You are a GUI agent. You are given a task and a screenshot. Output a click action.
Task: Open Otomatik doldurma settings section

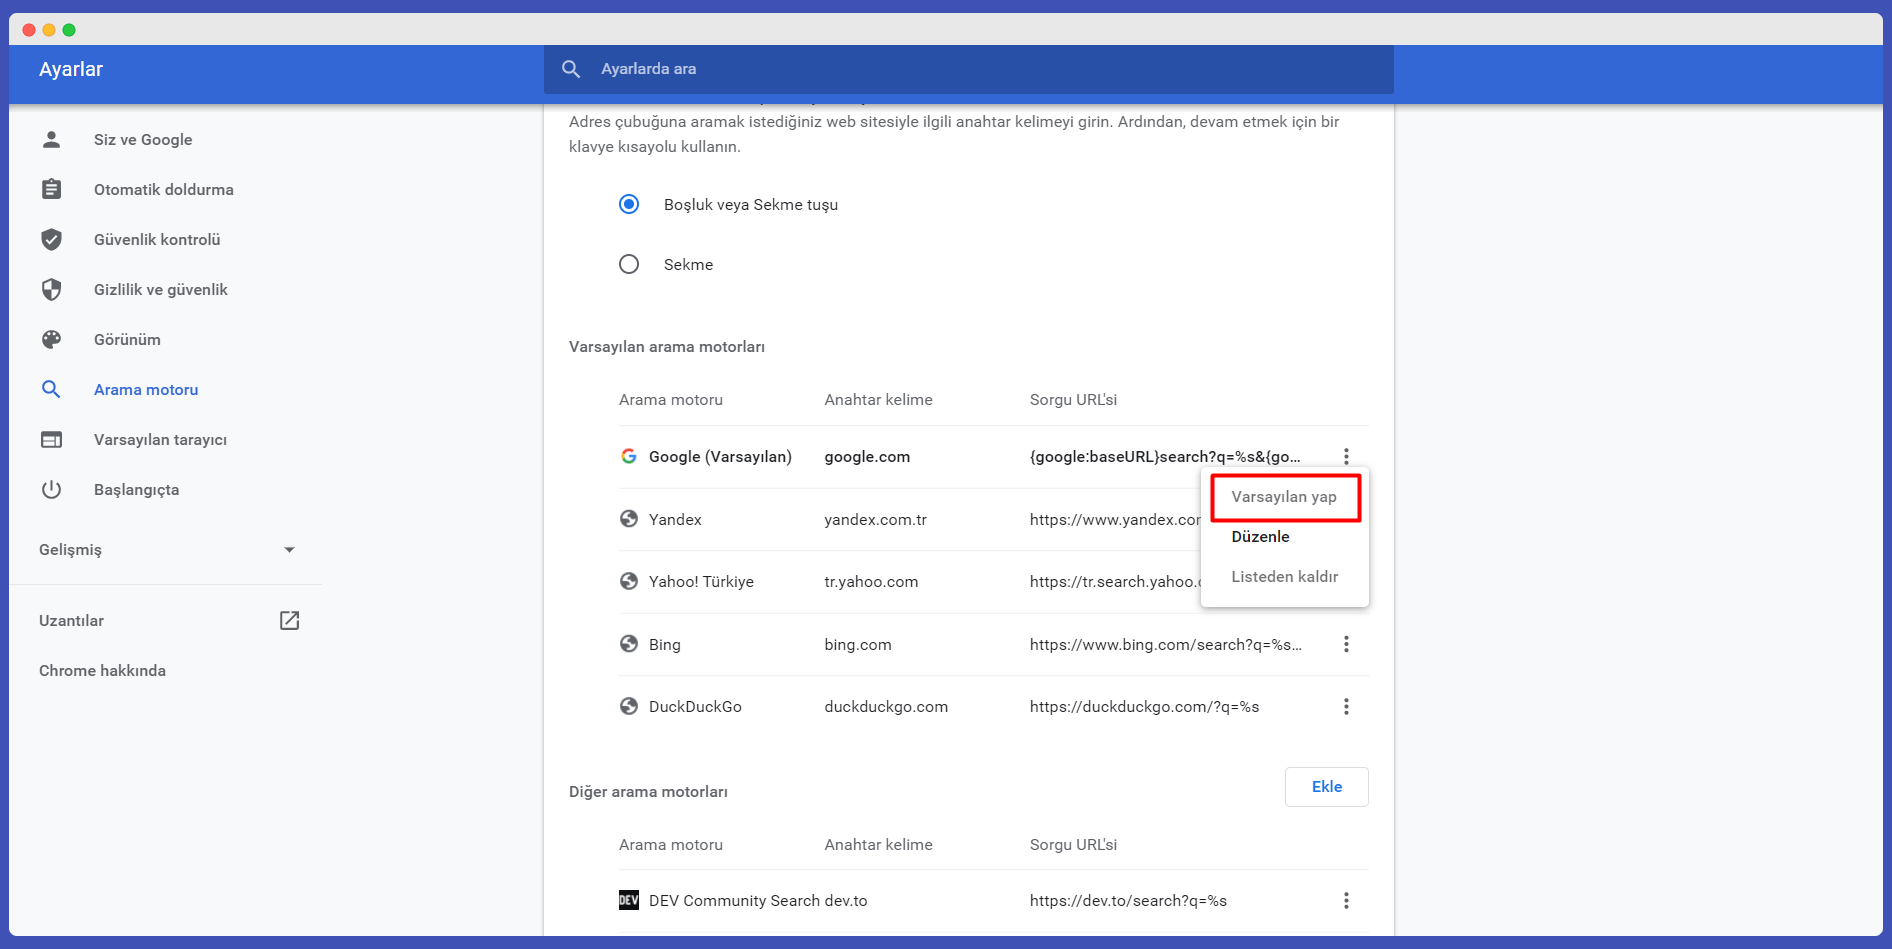point(164,190)
